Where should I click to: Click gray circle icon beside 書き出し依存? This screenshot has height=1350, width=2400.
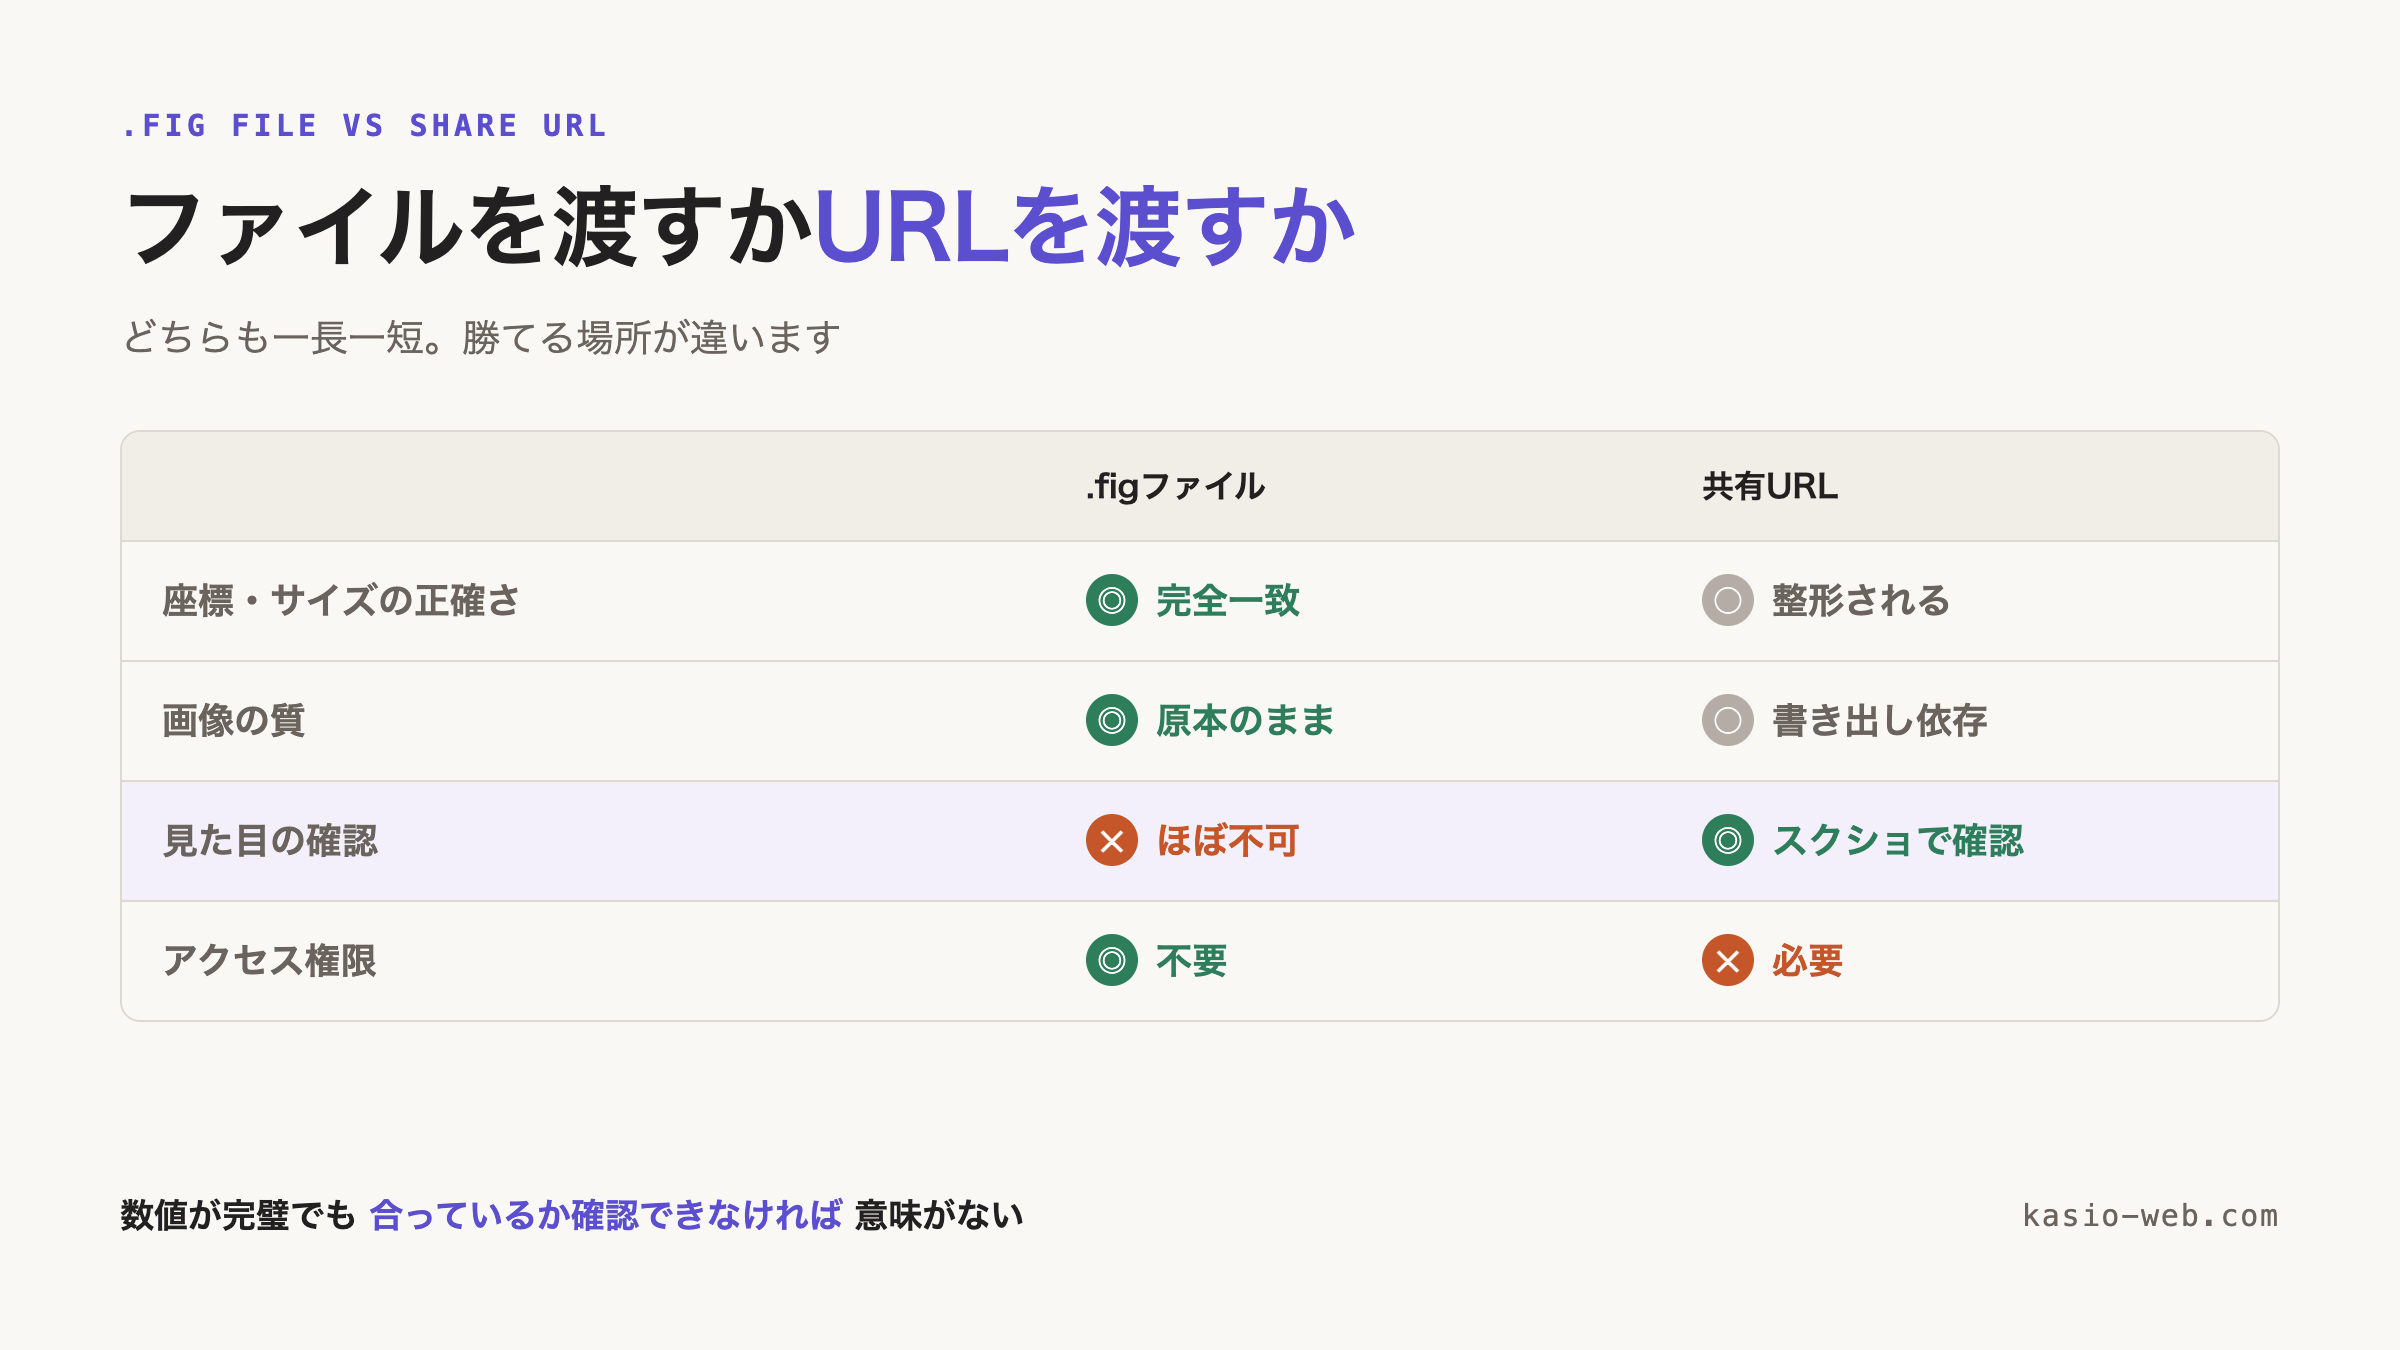point(1727,720)
